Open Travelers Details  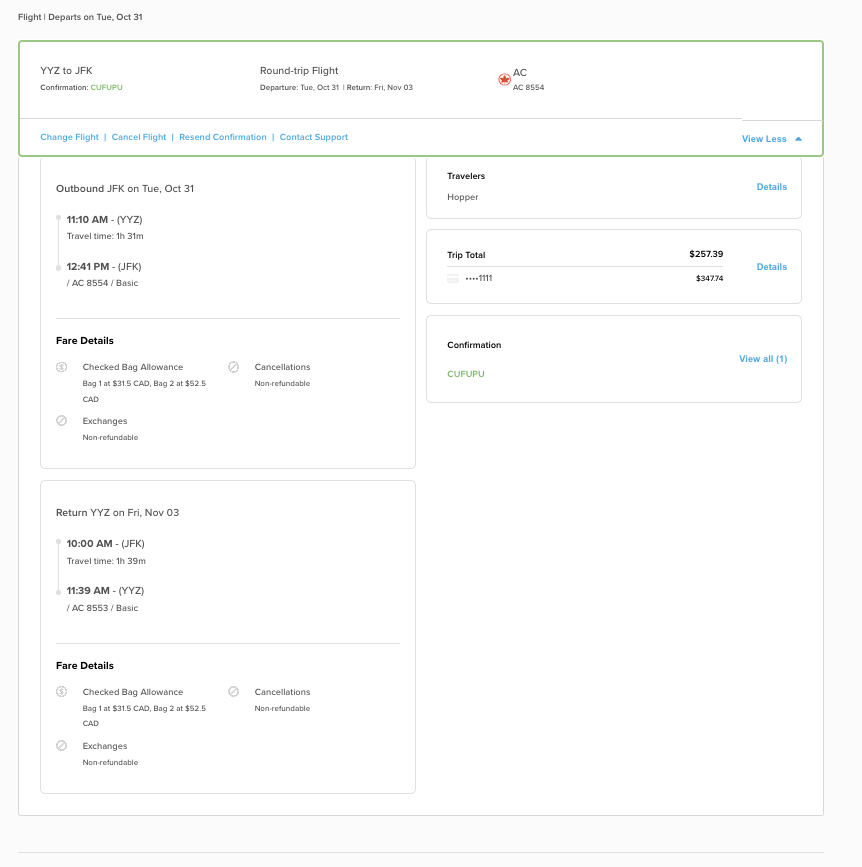pyautogui.click(x=772, y=187)
